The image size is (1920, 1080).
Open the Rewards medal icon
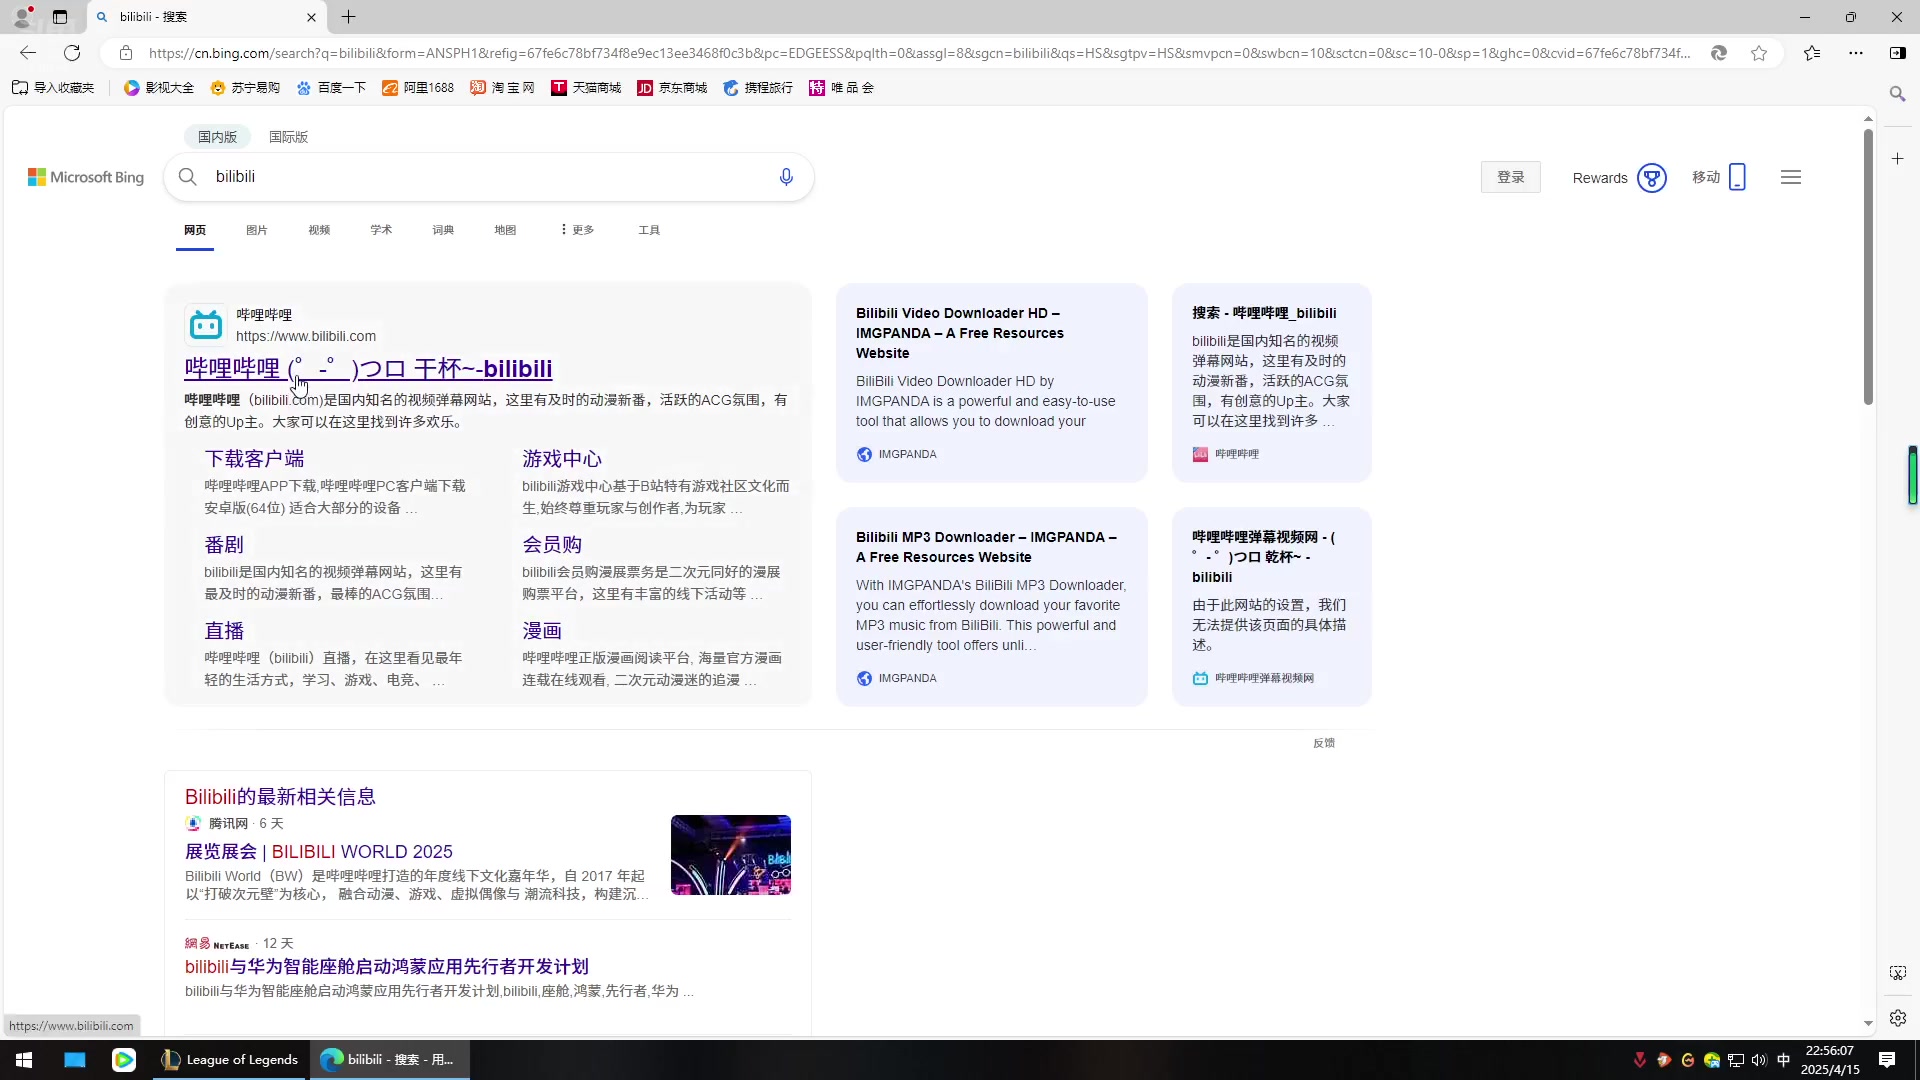(x=1652, y=178)
